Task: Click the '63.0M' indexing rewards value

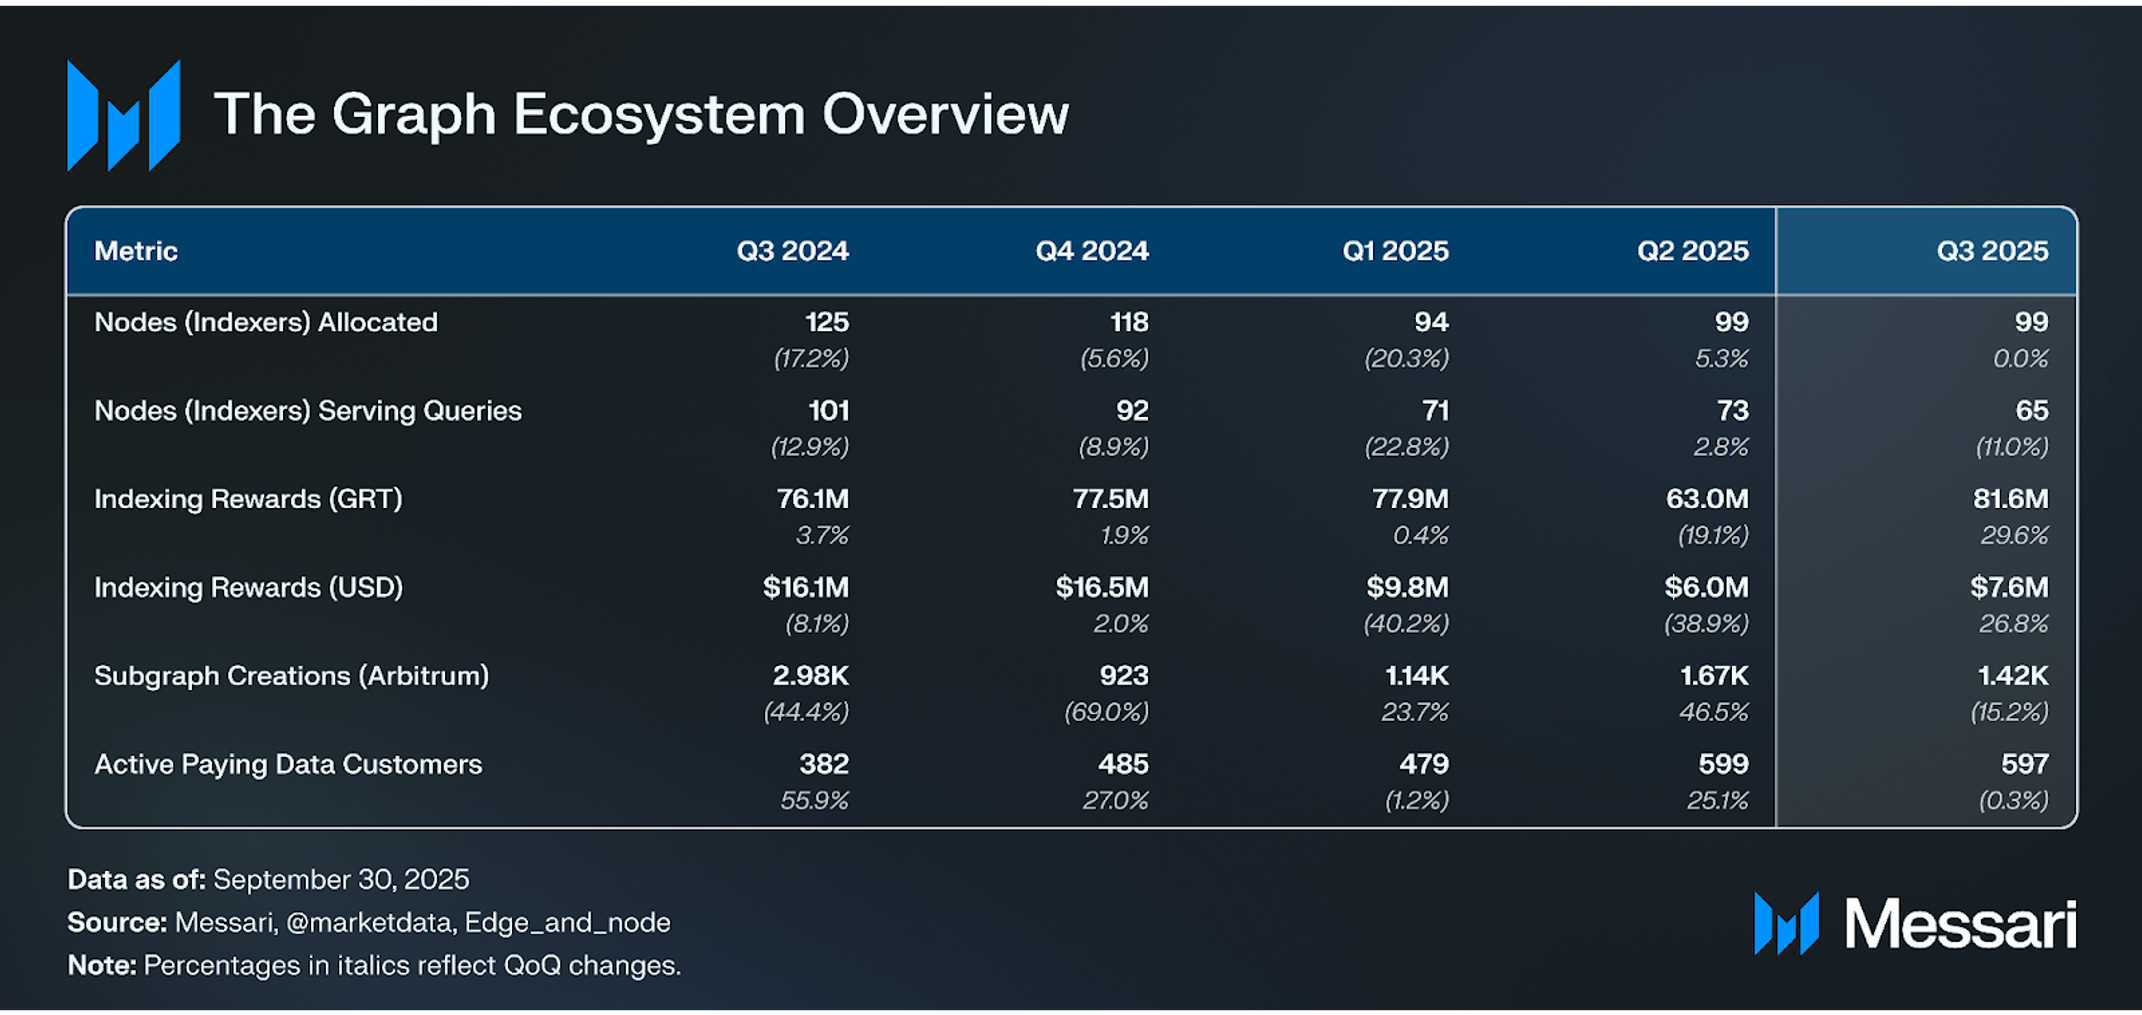Action: (x=1708, y=499)
